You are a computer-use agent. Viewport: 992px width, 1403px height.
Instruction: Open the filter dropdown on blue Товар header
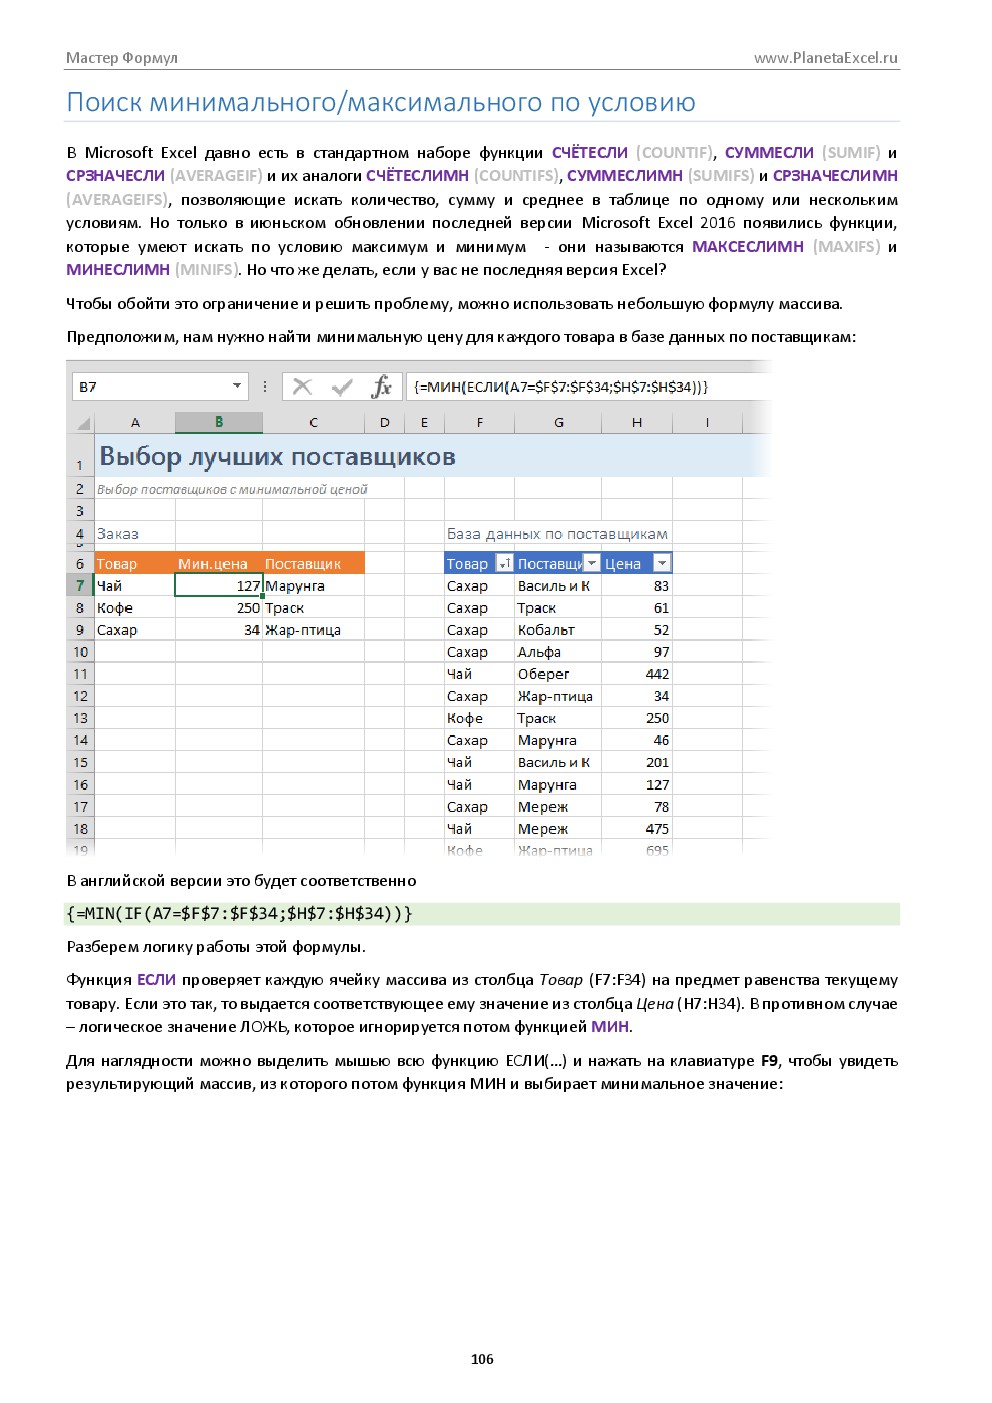pos(505,564)
